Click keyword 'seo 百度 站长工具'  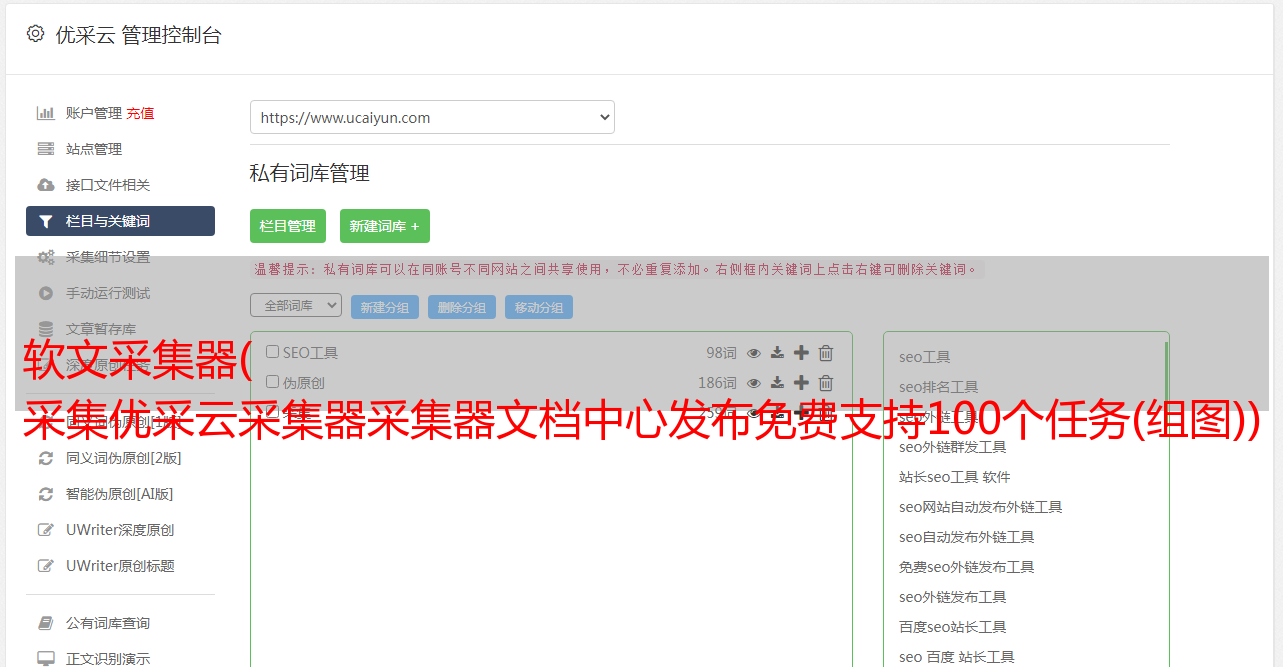coord(957,657)
